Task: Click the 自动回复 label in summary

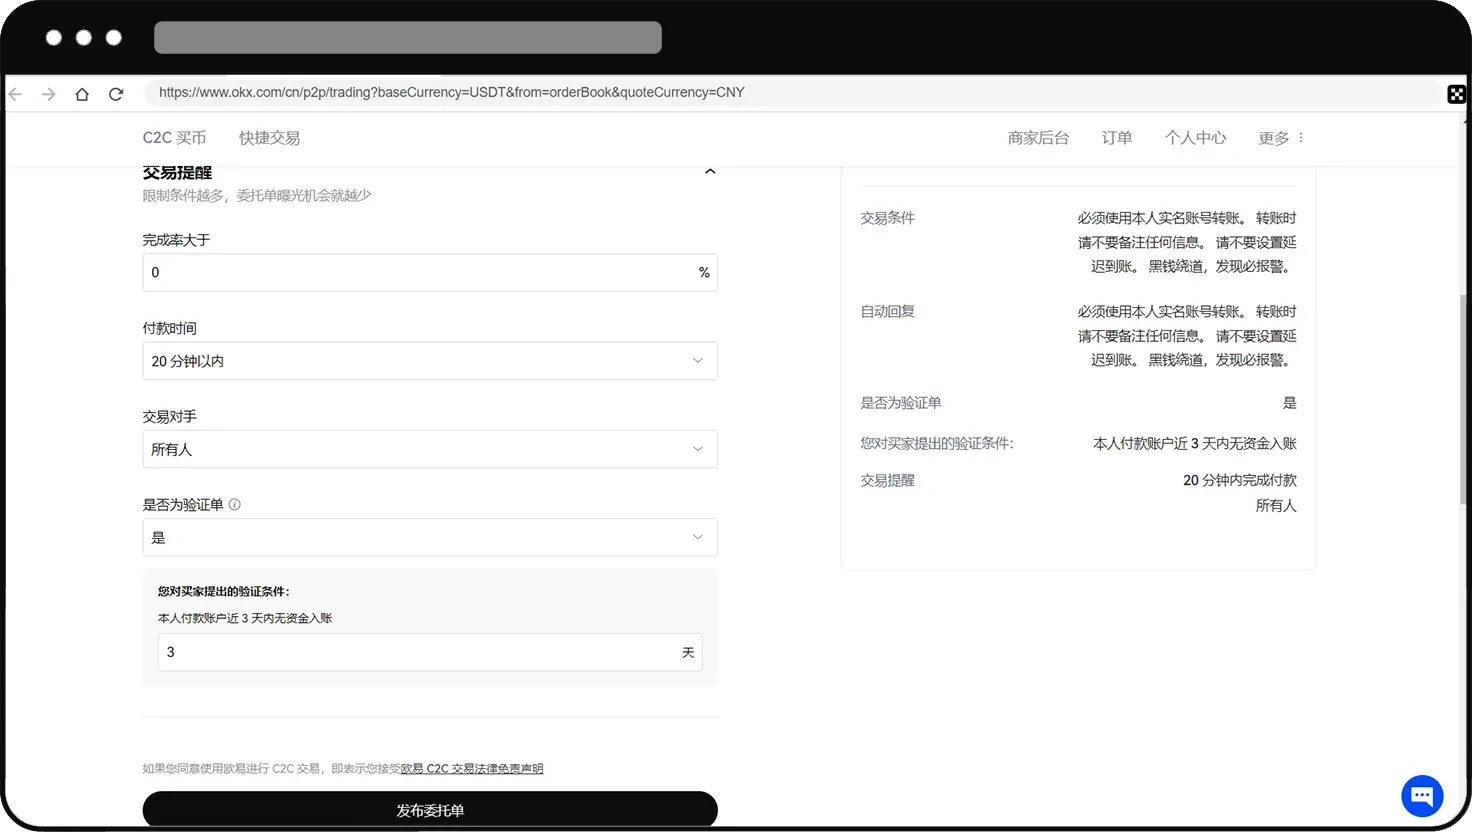Action: 888,311
